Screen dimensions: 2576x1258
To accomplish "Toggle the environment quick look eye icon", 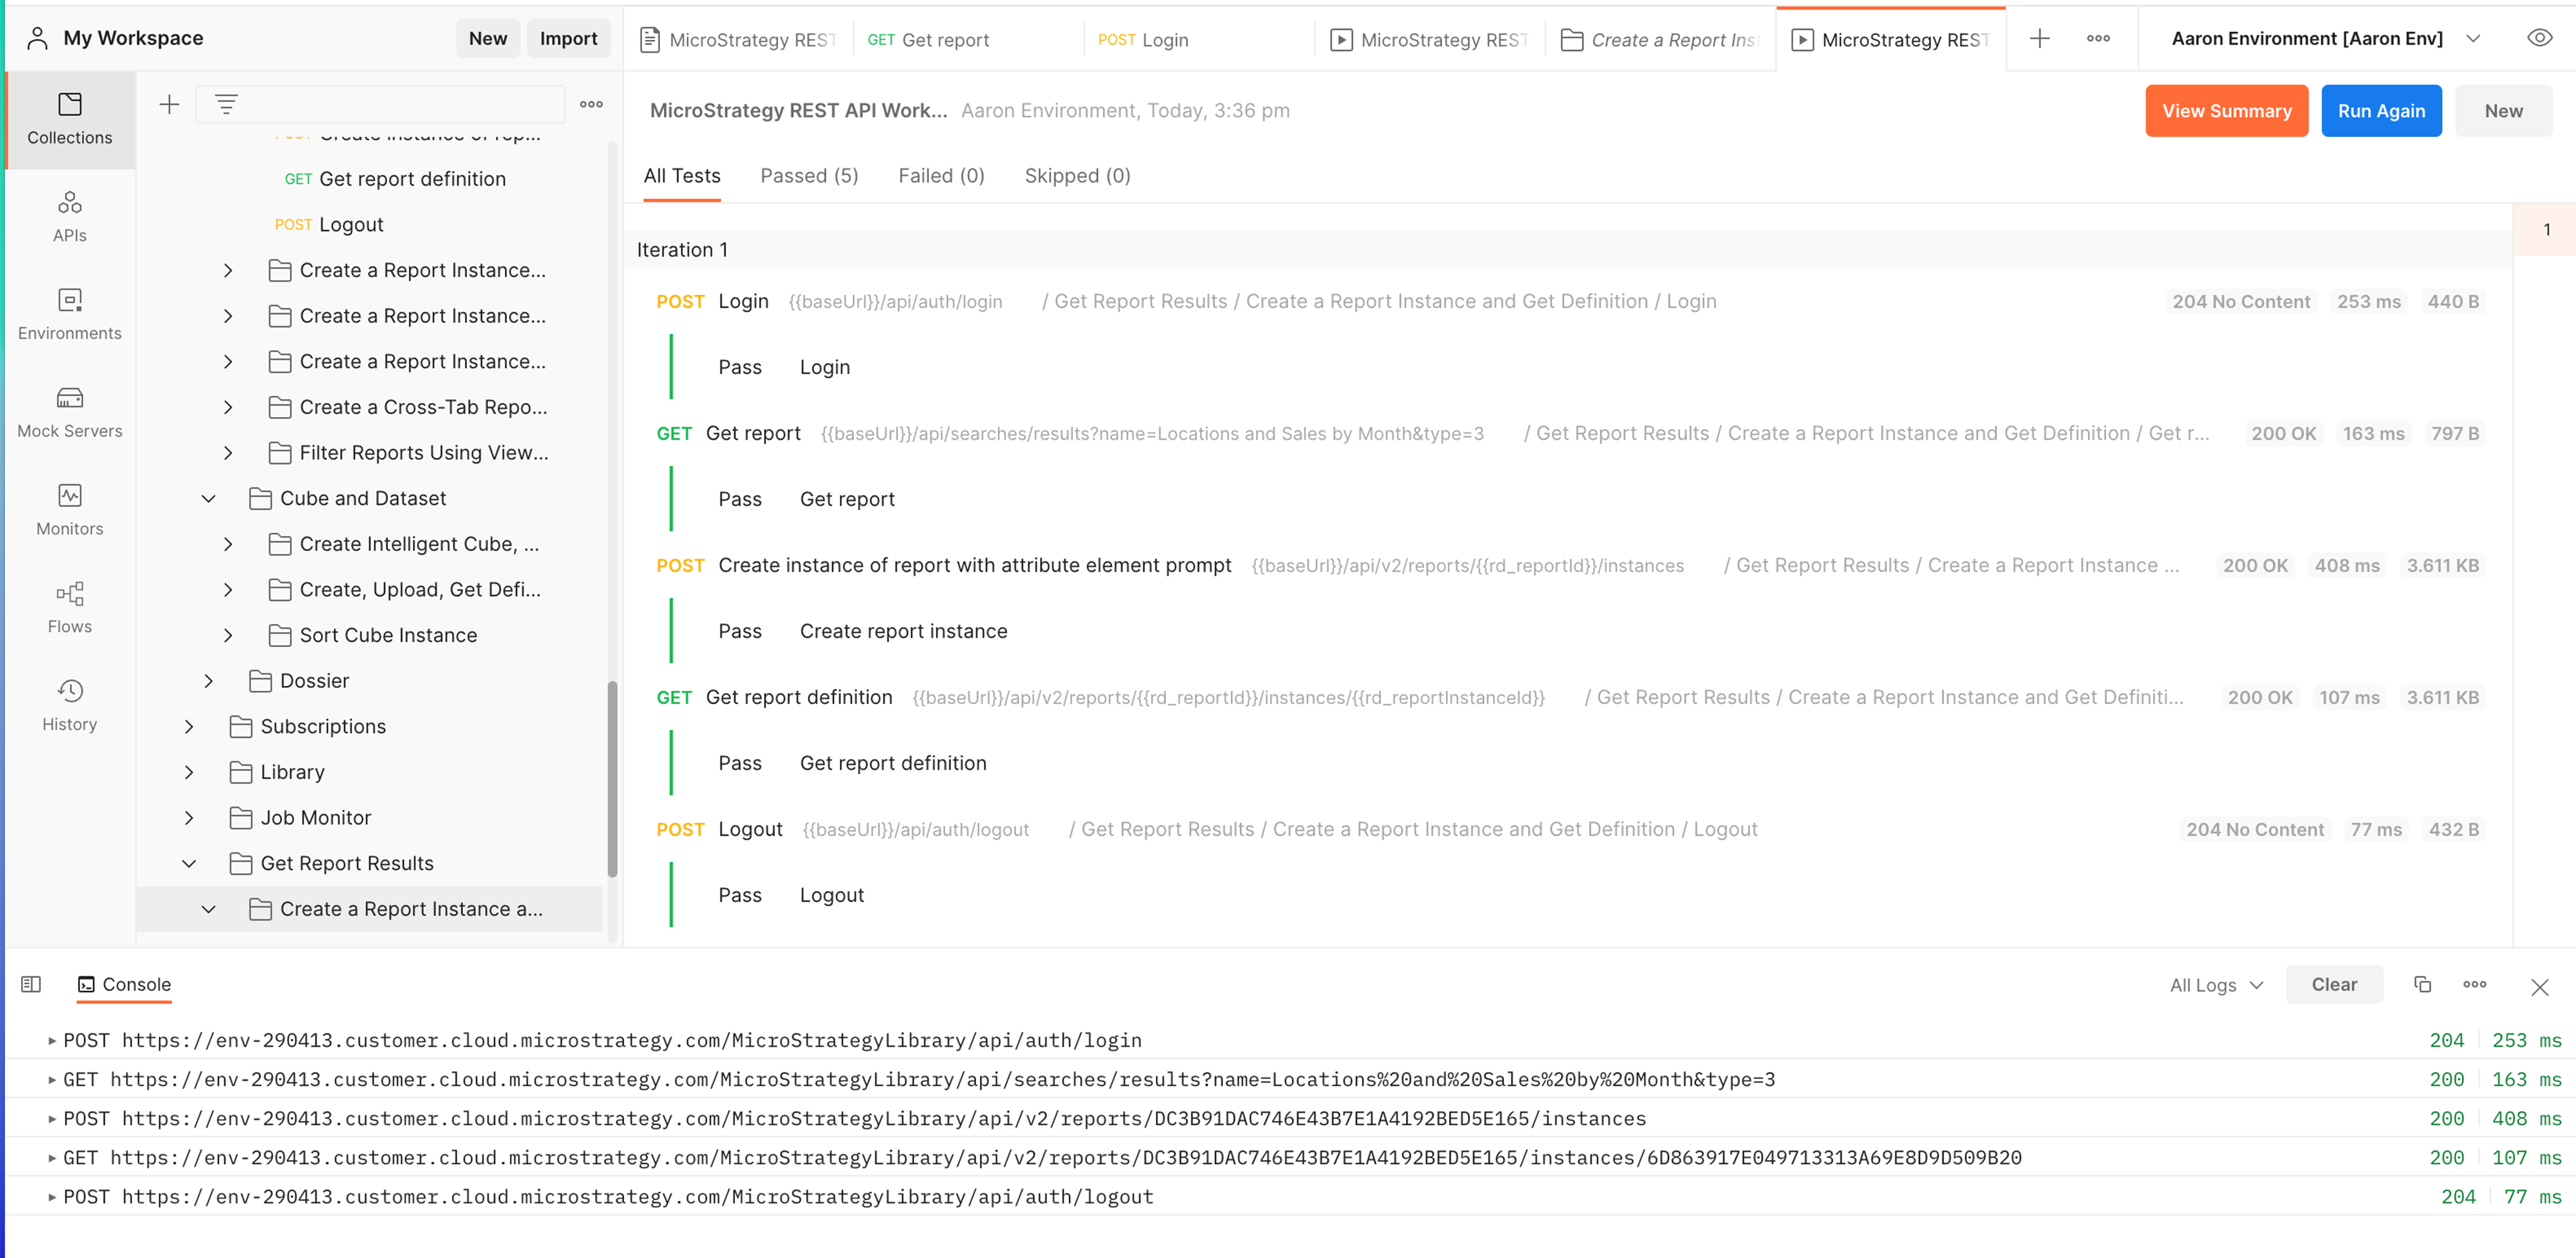I will pos(2539,38).
